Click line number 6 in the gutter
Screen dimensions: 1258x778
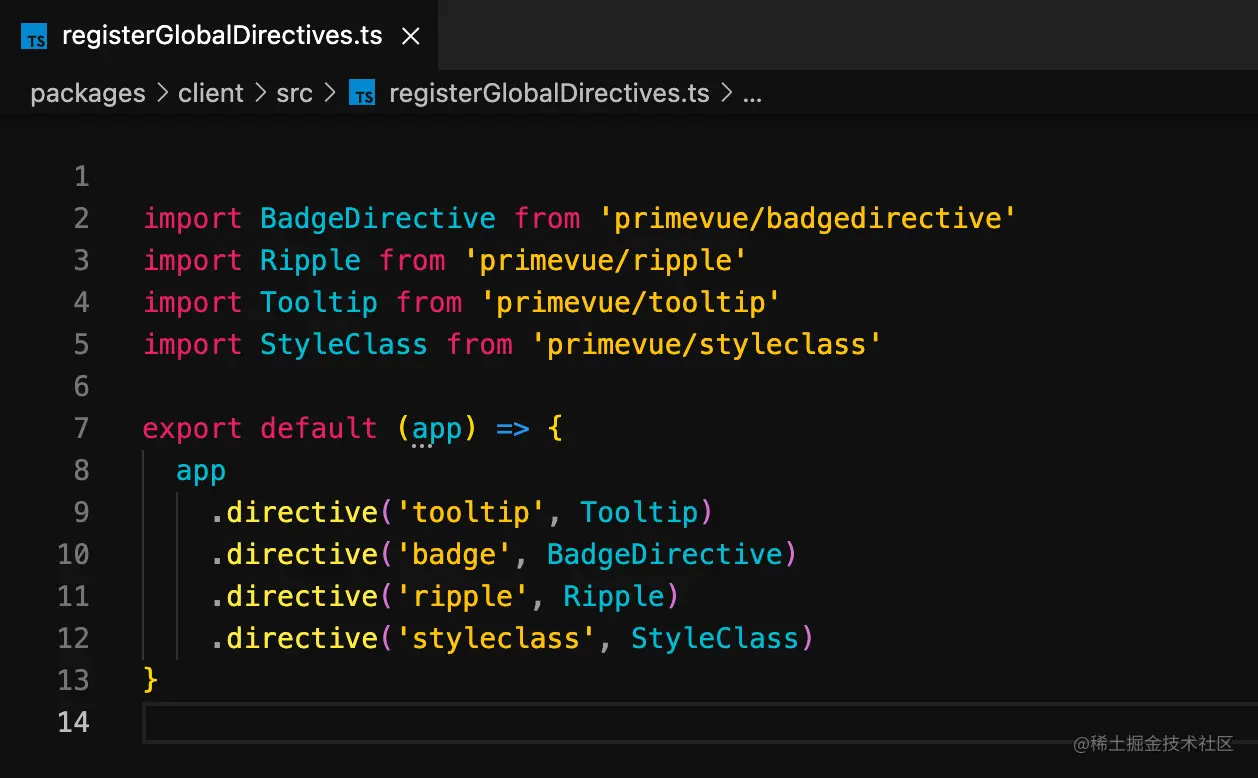coord(81,387)
